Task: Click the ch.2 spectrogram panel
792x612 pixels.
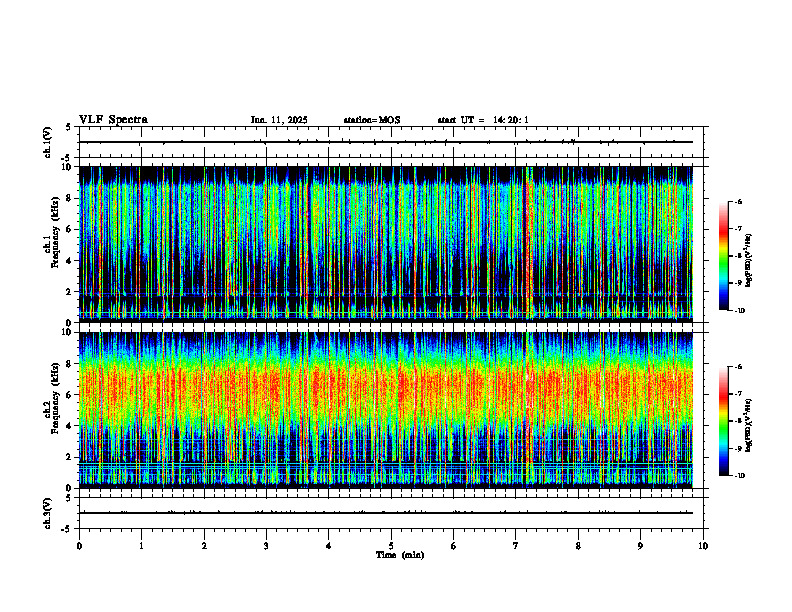Action: 386,410
